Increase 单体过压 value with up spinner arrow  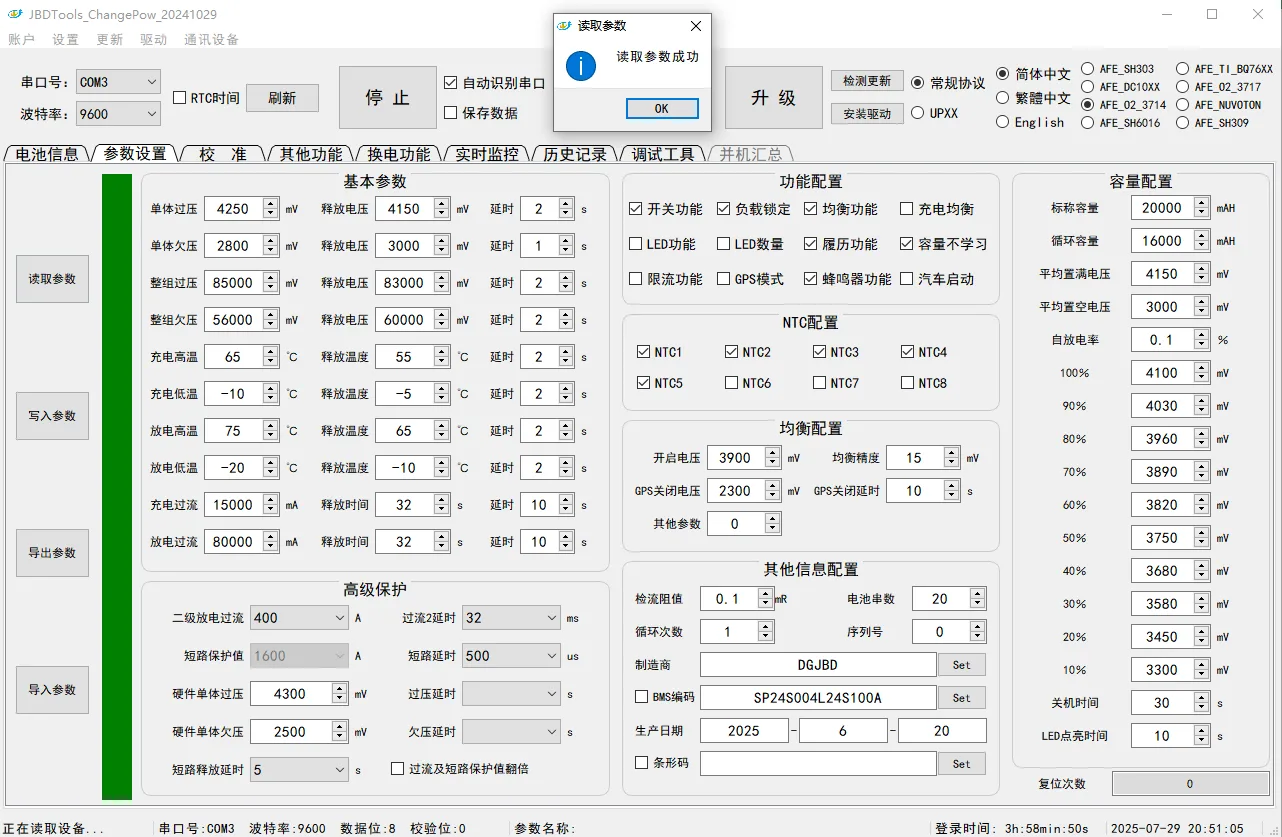coord(270,204)
